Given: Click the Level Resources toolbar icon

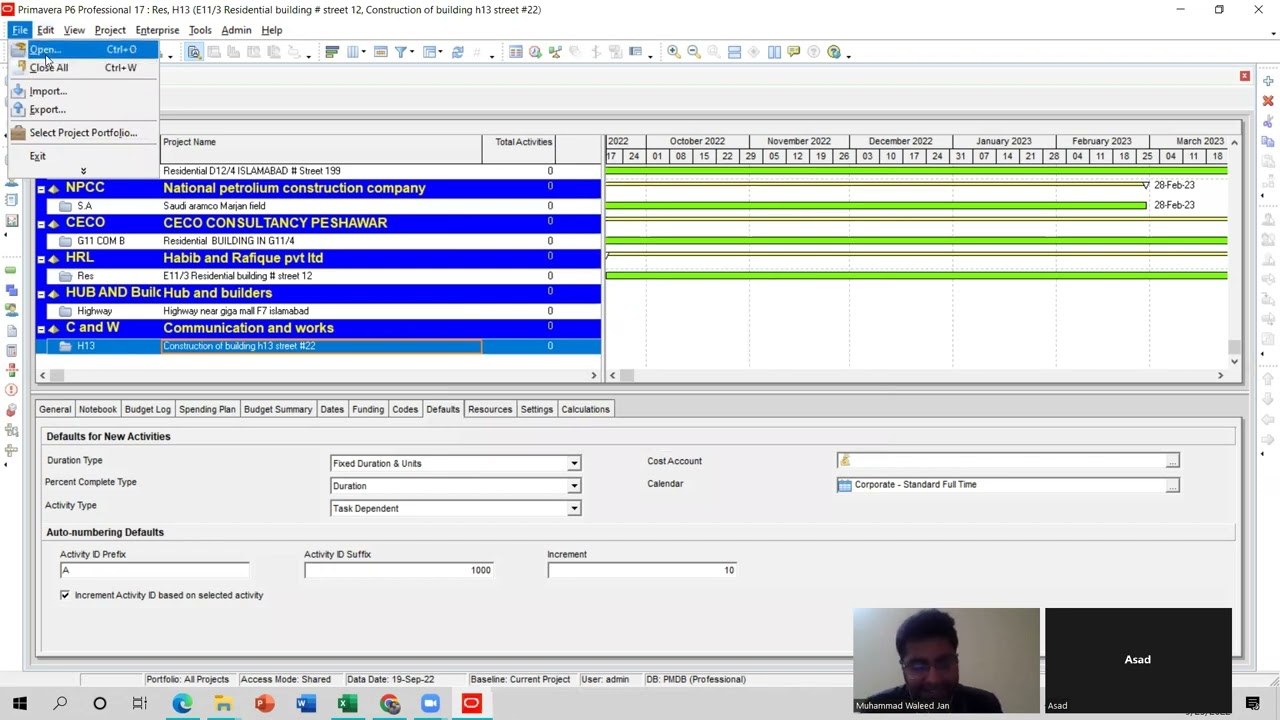Looking at the screenshot, I should (x=555, y=52).
